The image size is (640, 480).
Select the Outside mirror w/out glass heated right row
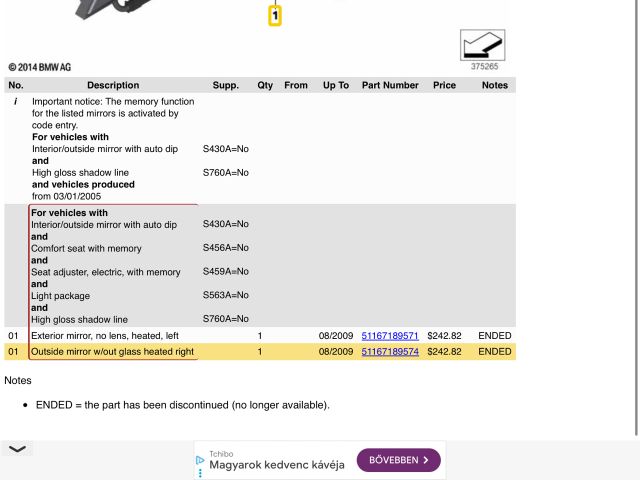pos(112,352)
